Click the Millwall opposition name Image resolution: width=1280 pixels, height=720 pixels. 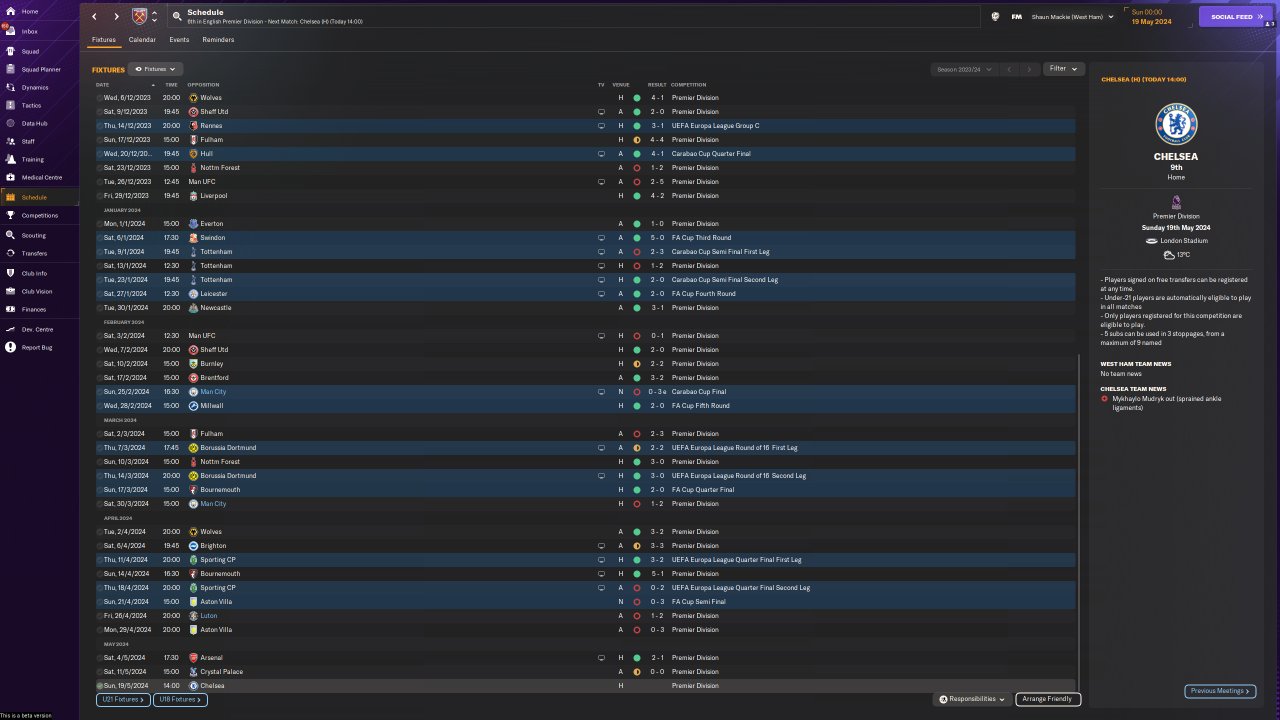[211, 406]
